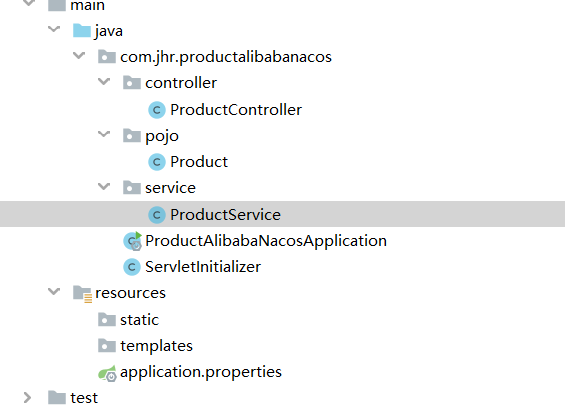Collapse the resources folder chevron
Viewport: 565px width, 408px height.
tap(54, 291)
